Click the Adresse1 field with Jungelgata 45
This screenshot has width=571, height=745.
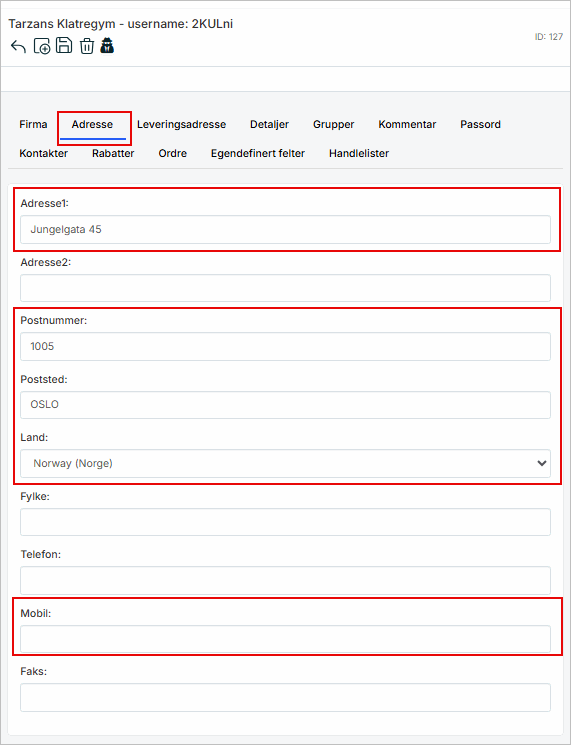pos(286,229)
